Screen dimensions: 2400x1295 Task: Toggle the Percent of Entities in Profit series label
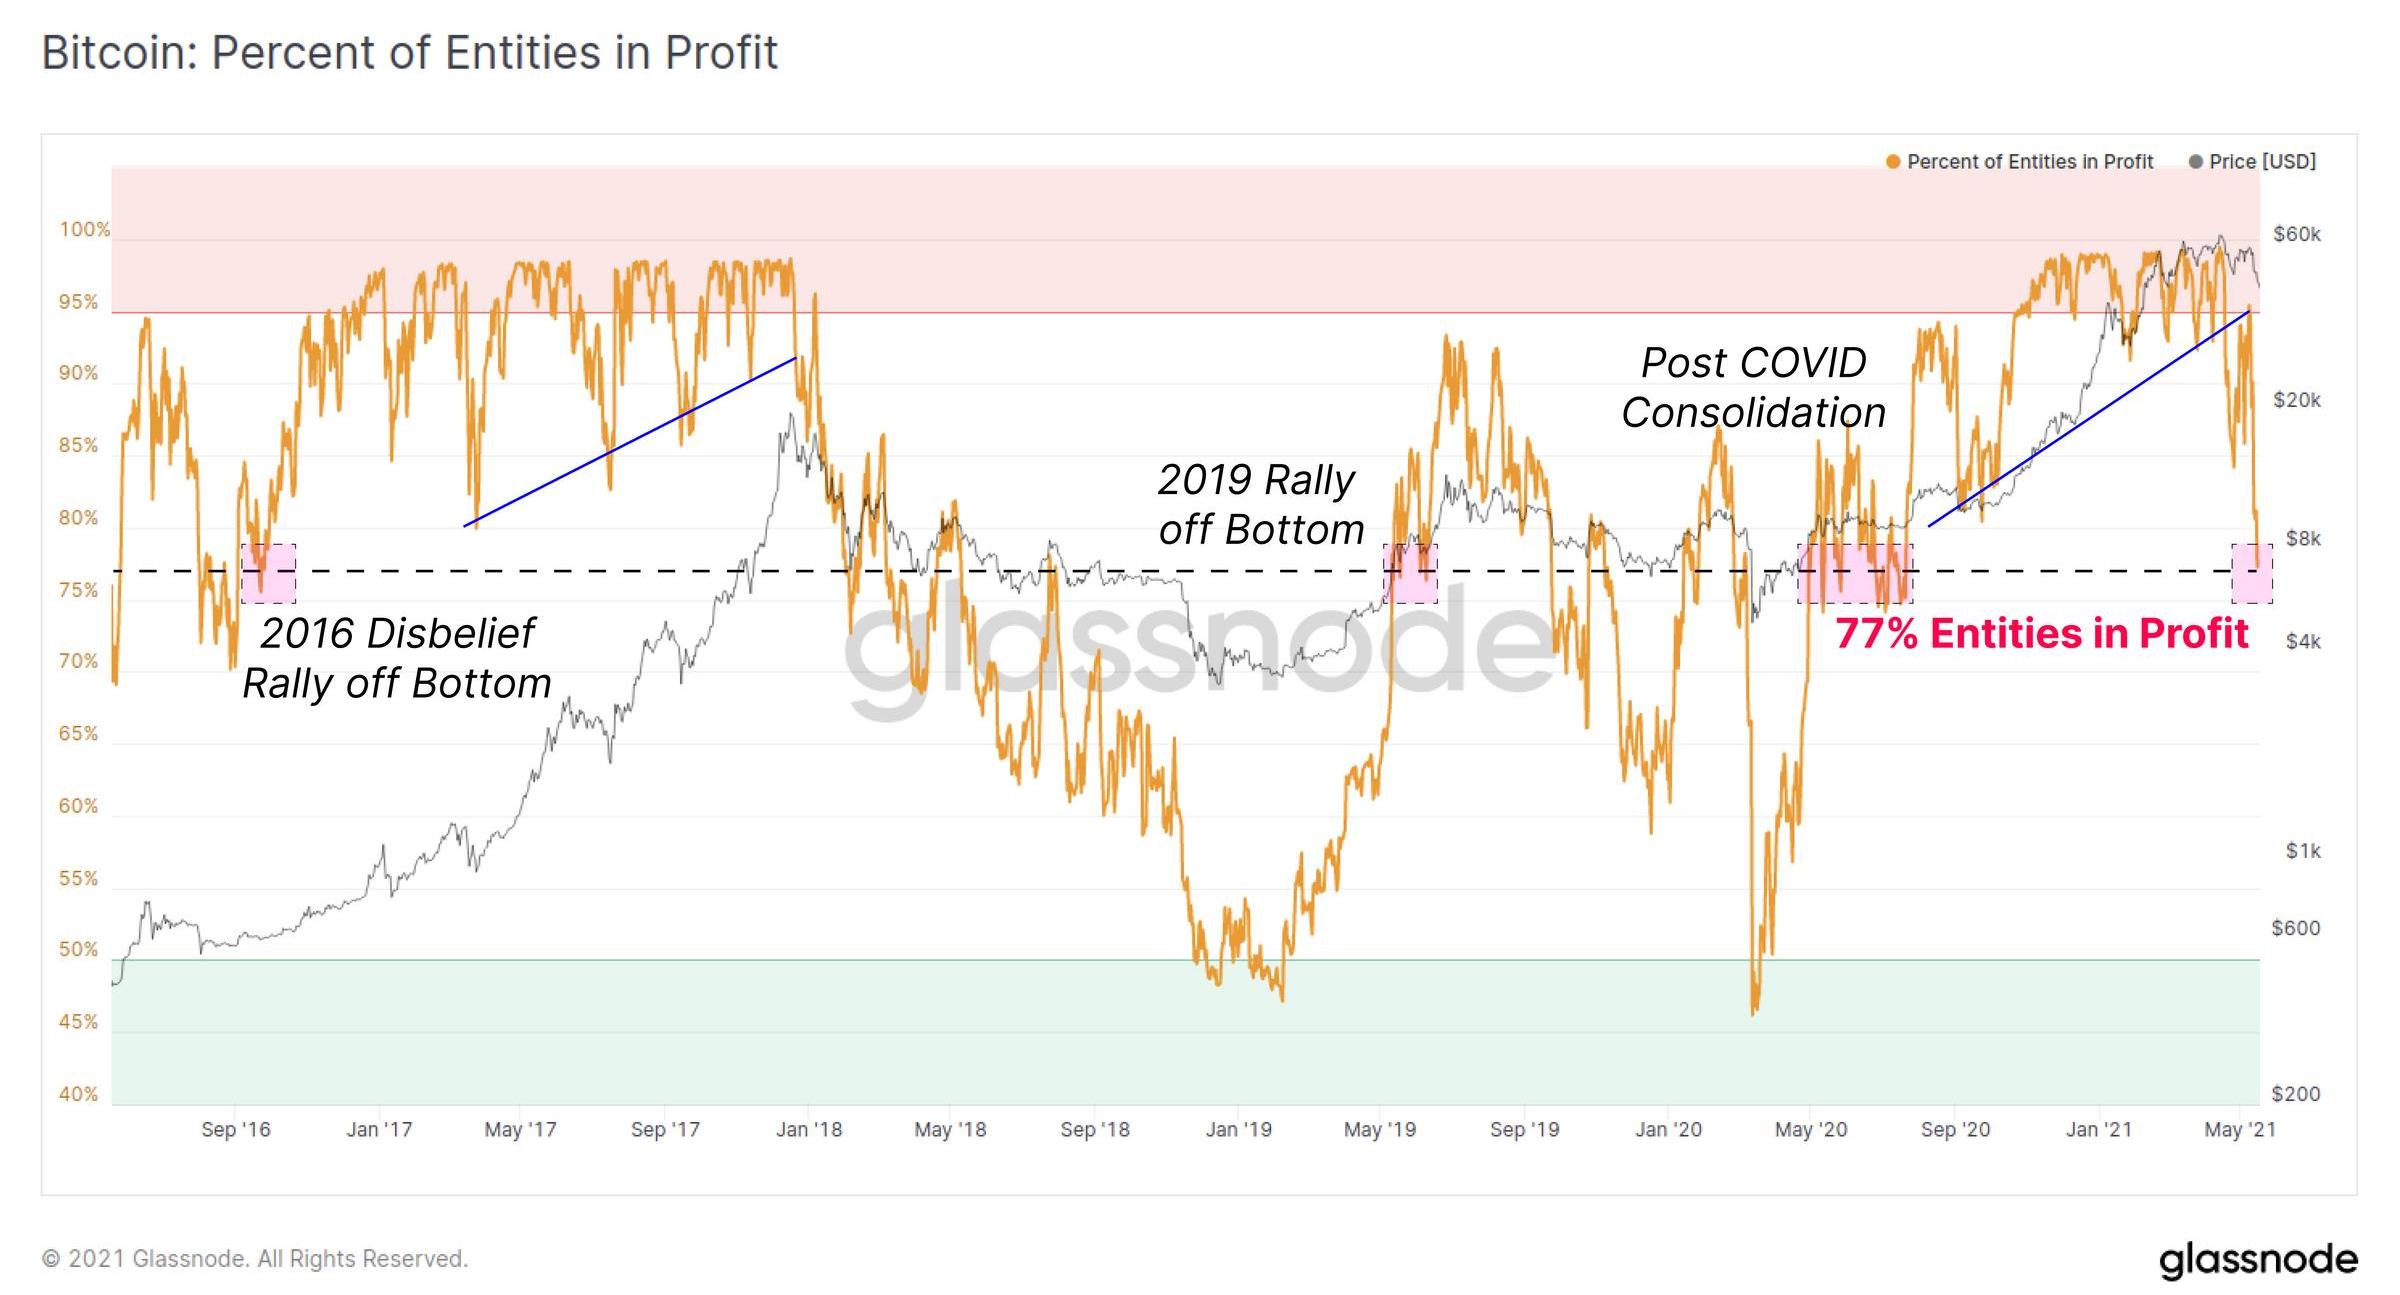2029,162
